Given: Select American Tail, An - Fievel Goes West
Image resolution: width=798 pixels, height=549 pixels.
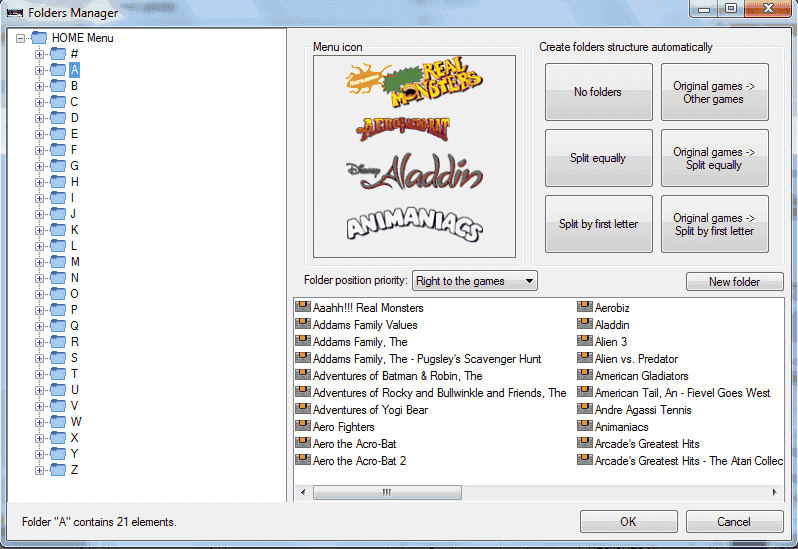Looking at the screenshot, I should (x=682, y=393).
